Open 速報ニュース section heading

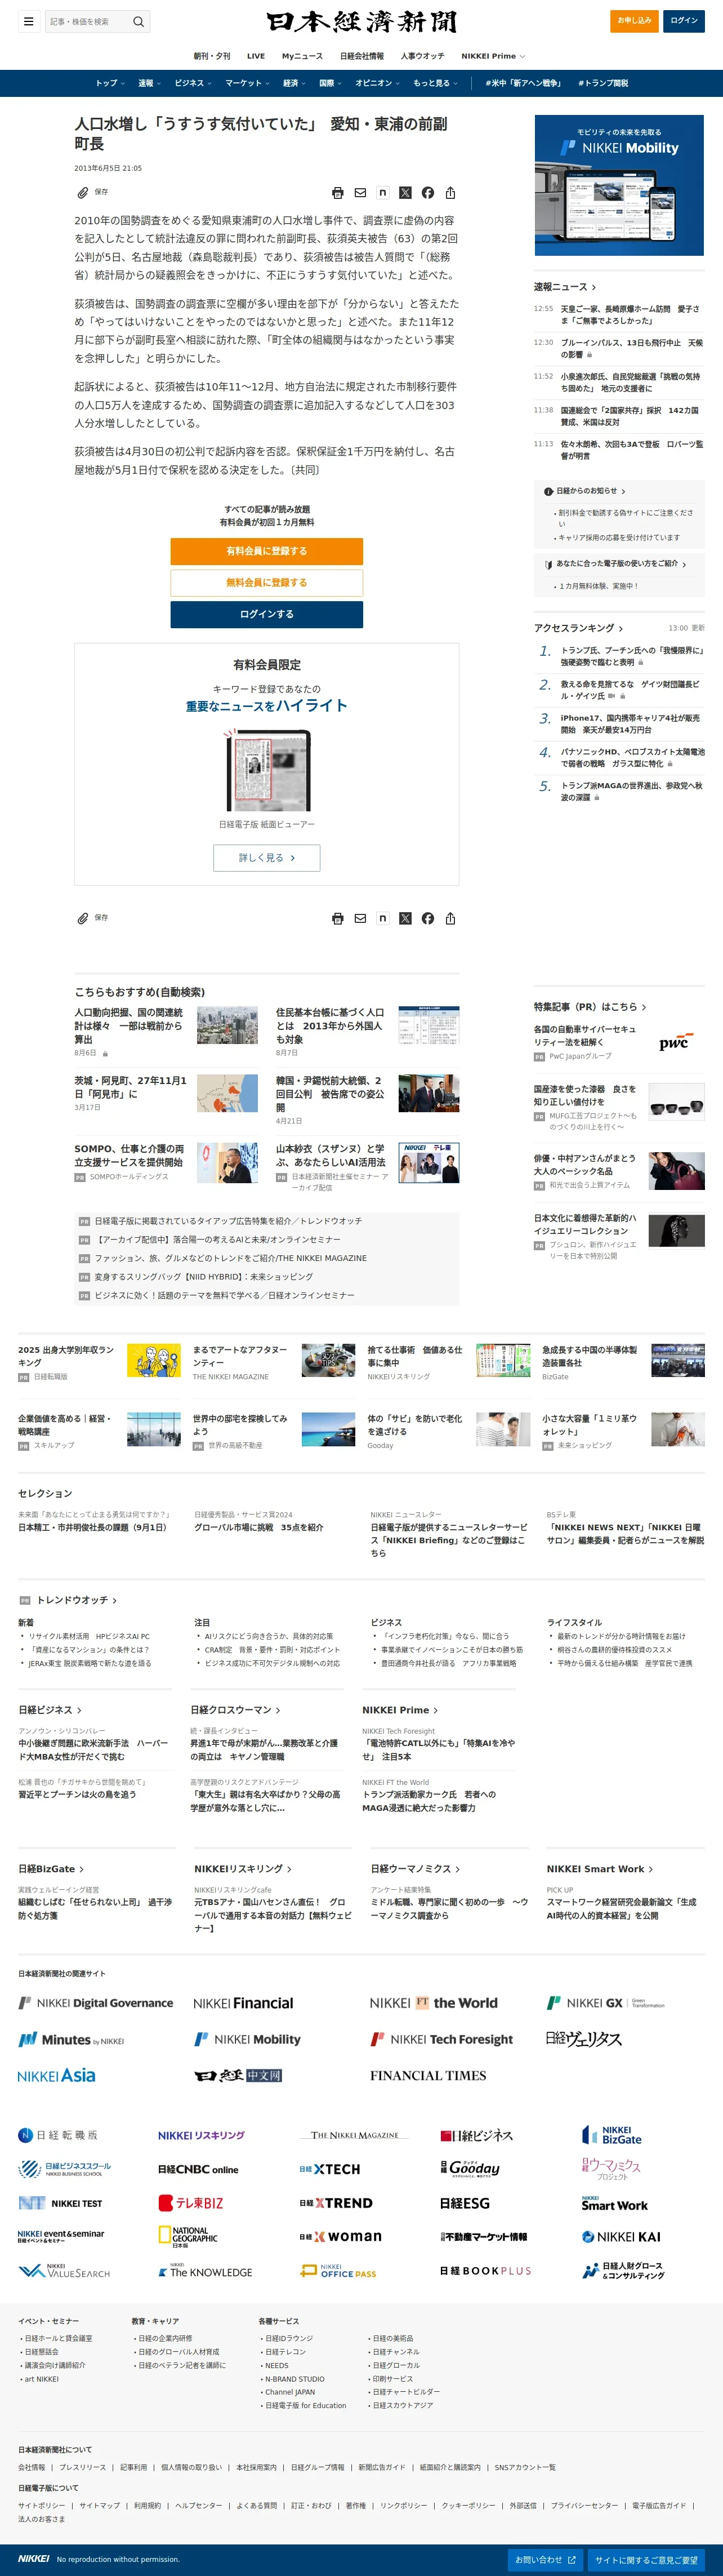564,287
